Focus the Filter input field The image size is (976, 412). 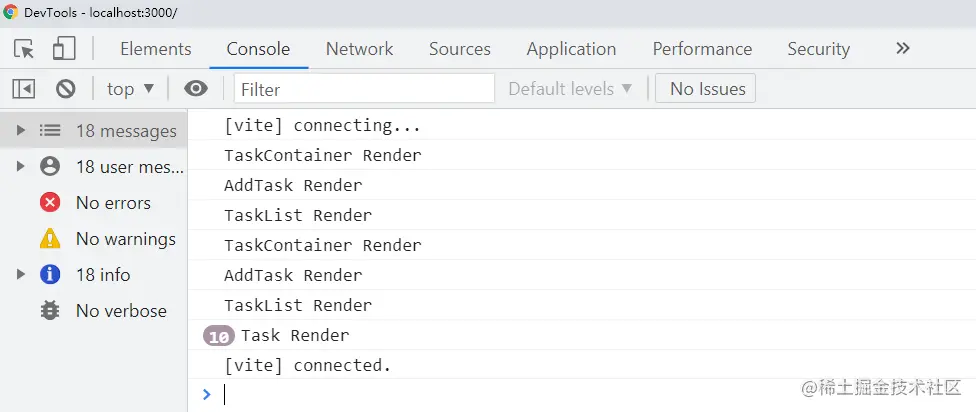(364, 89)
